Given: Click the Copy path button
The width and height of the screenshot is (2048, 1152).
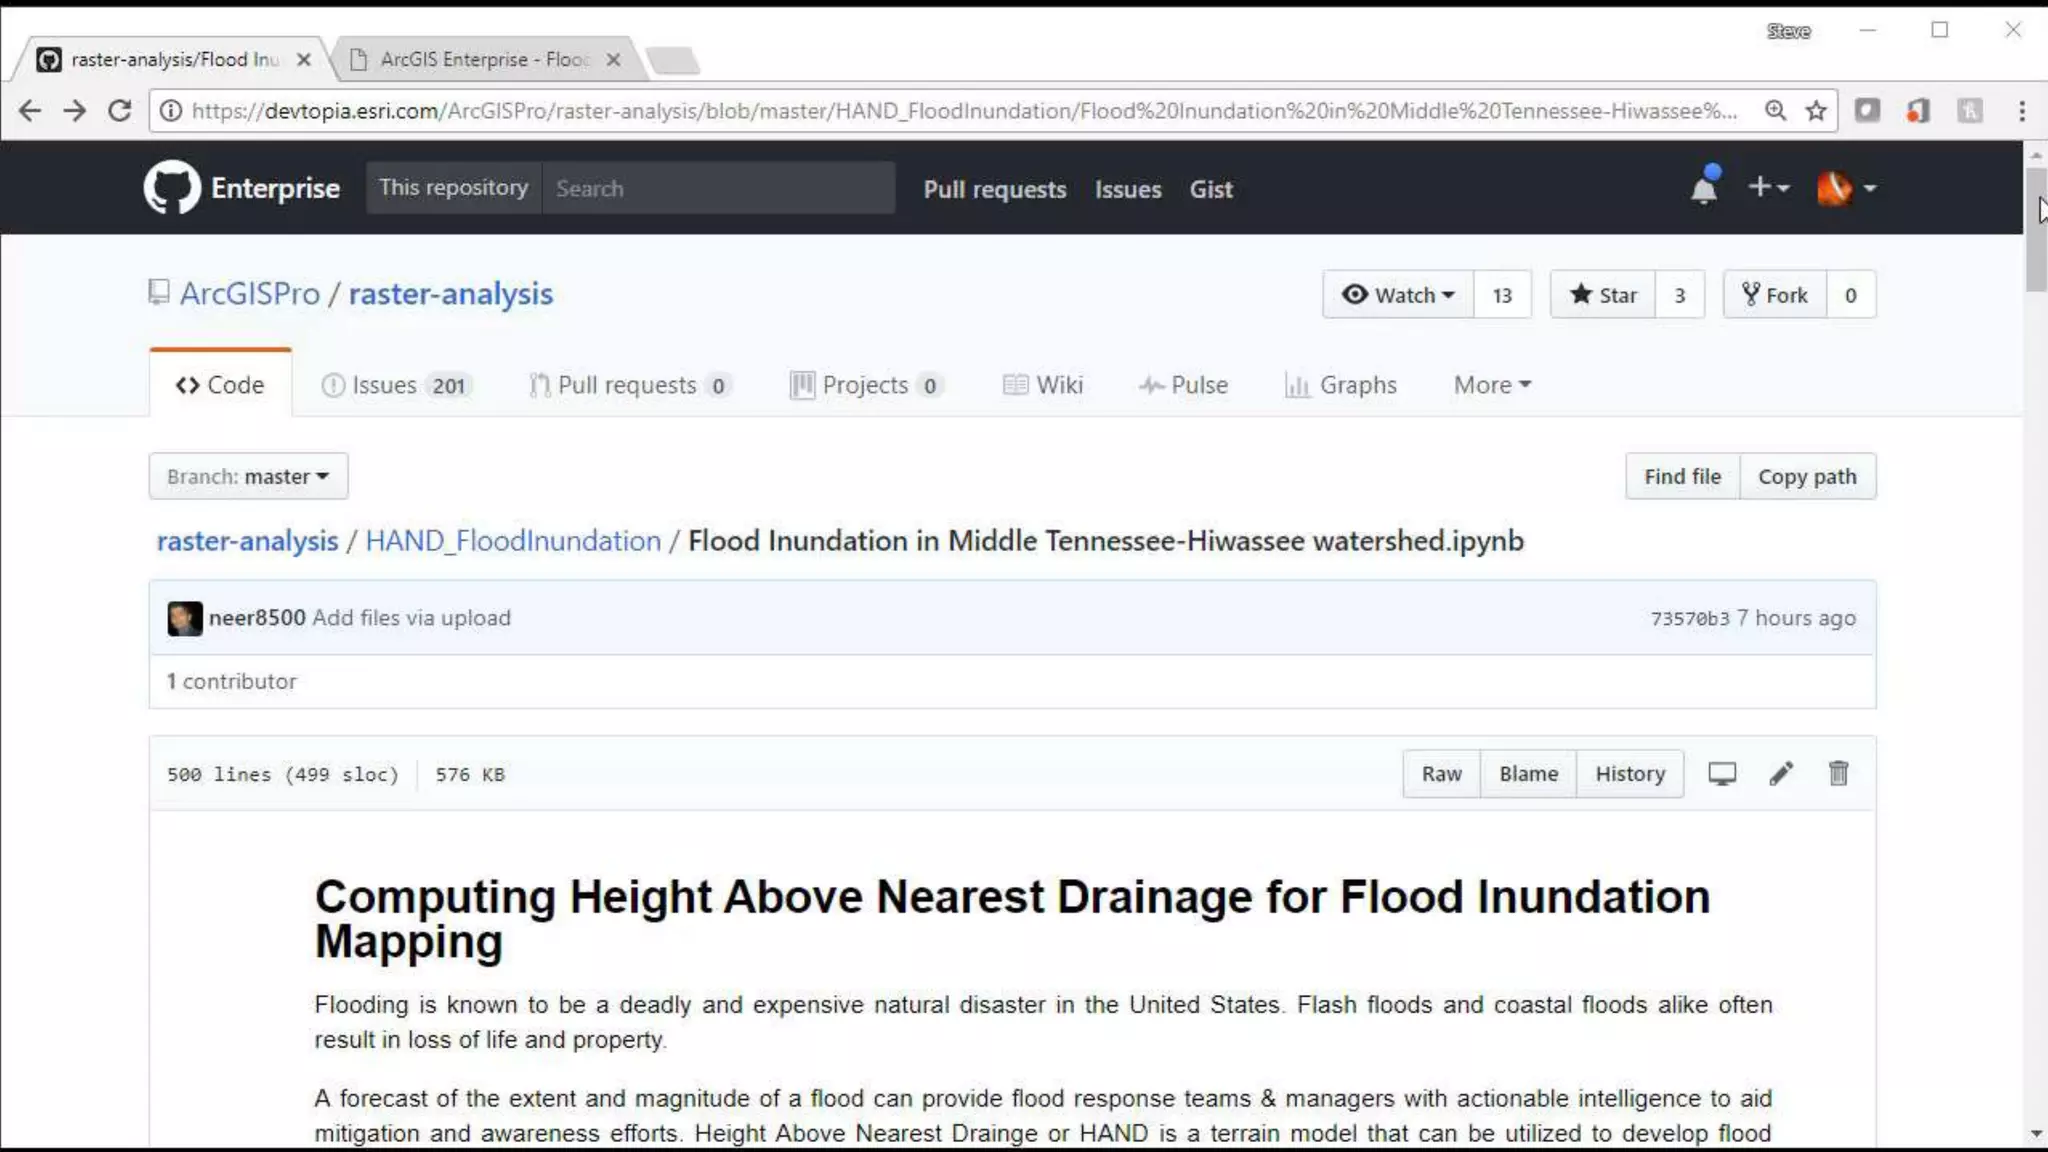Looking at the screenshot, I should click(x=1807, y=476).
